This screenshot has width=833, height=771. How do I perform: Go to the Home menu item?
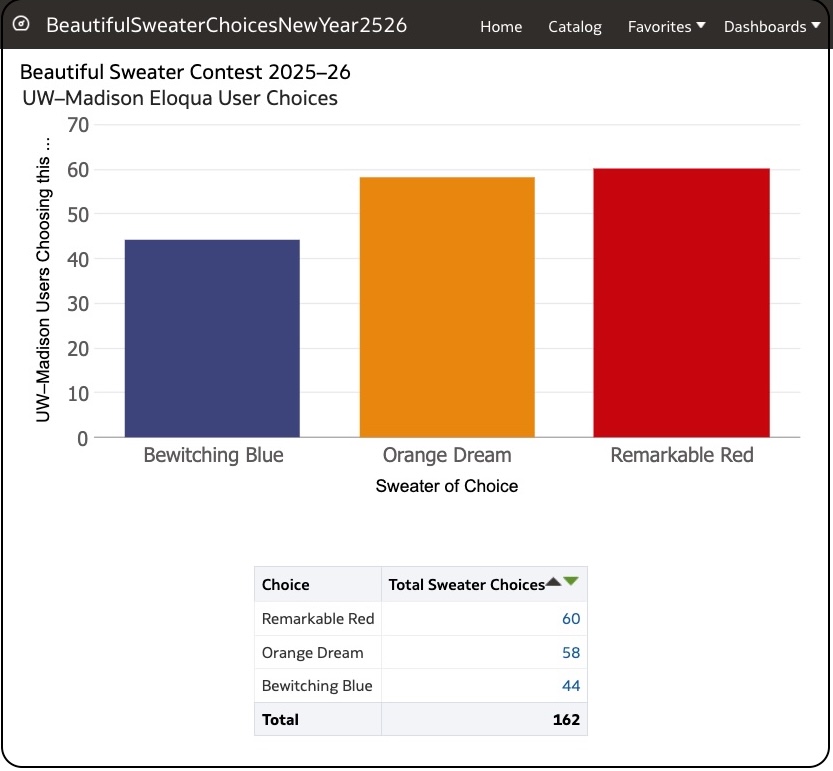[x=501, y=27]
